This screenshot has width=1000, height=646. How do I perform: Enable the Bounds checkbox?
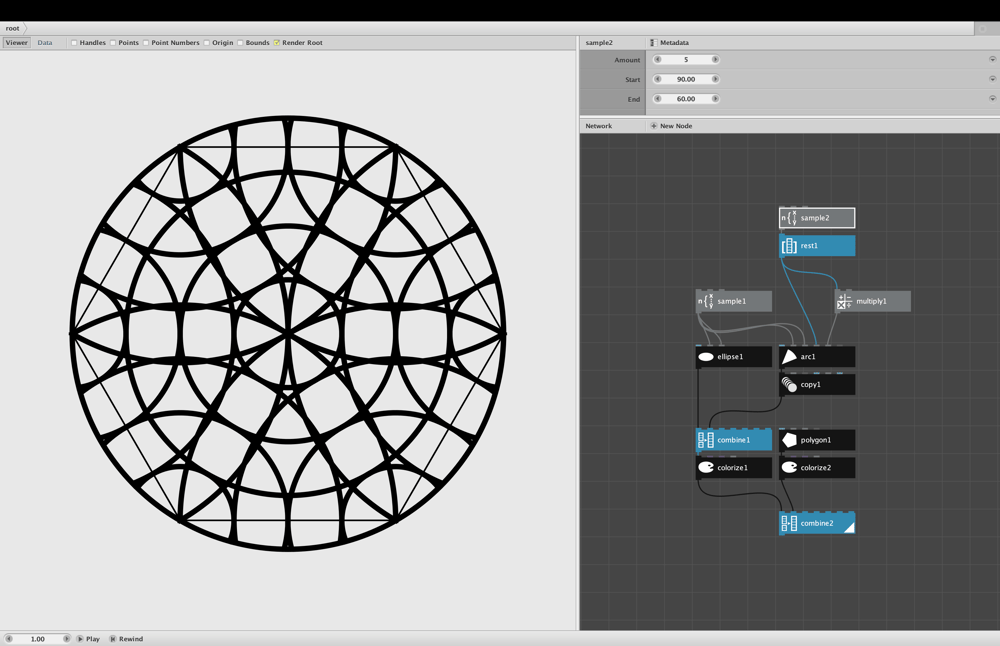(x=240, y=43)
